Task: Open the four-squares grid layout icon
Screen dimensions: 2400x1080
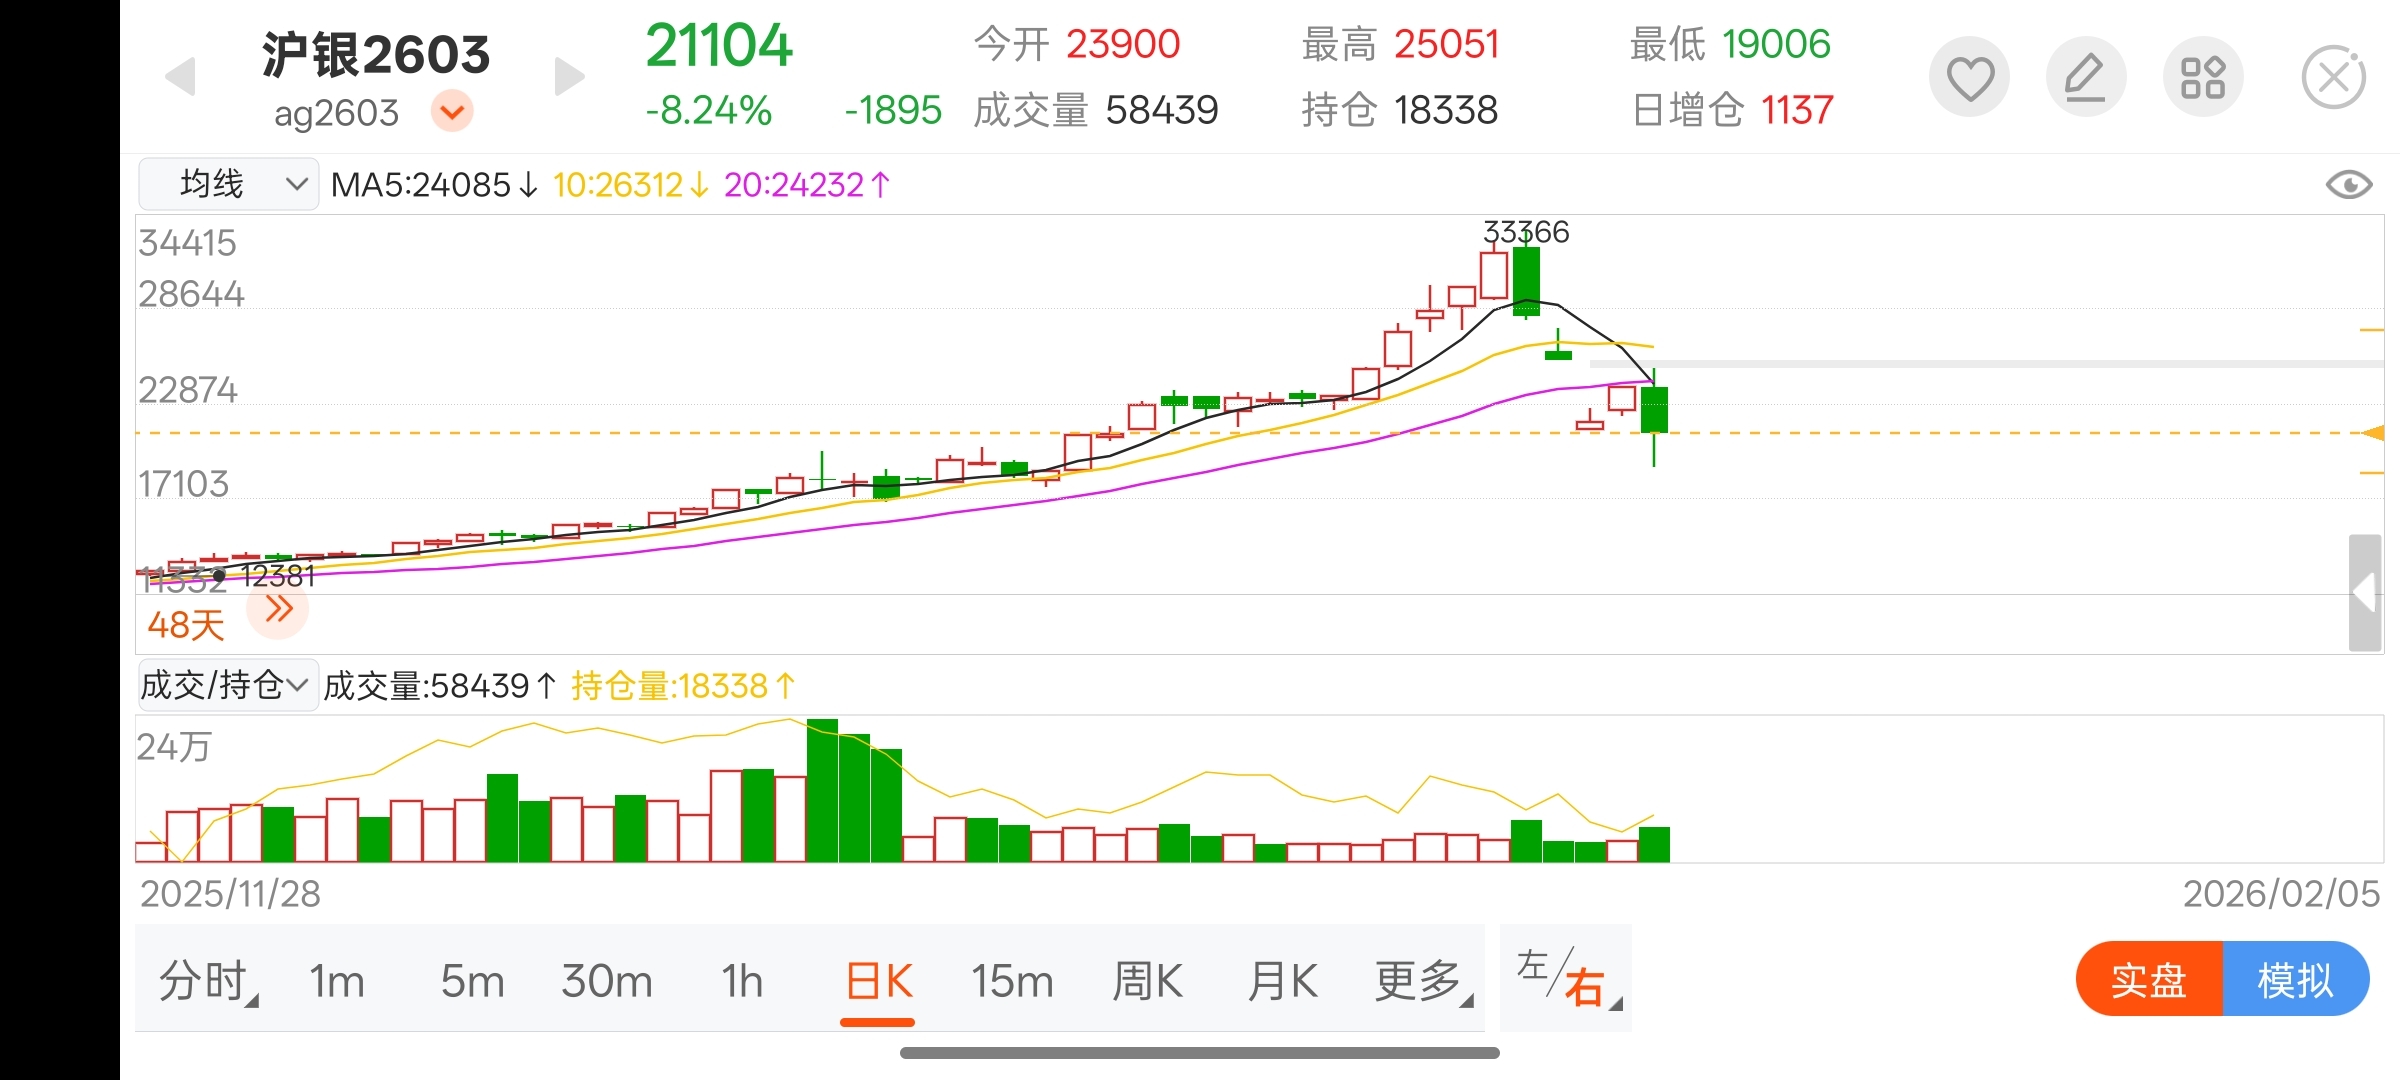Action: click(2203, 78)
